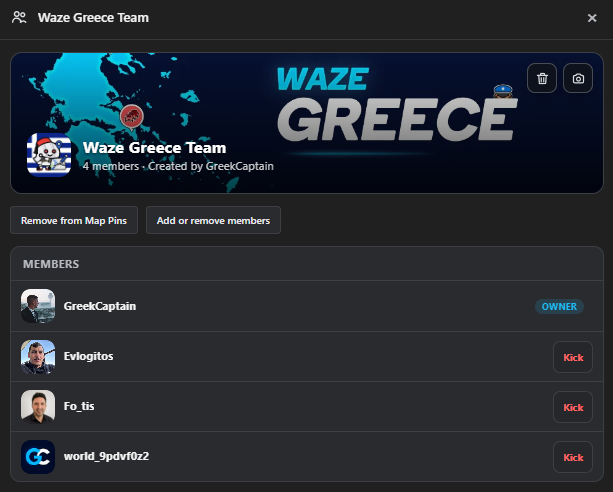Click the GC avatar of world_9pdvf0z2

[38, 457]
